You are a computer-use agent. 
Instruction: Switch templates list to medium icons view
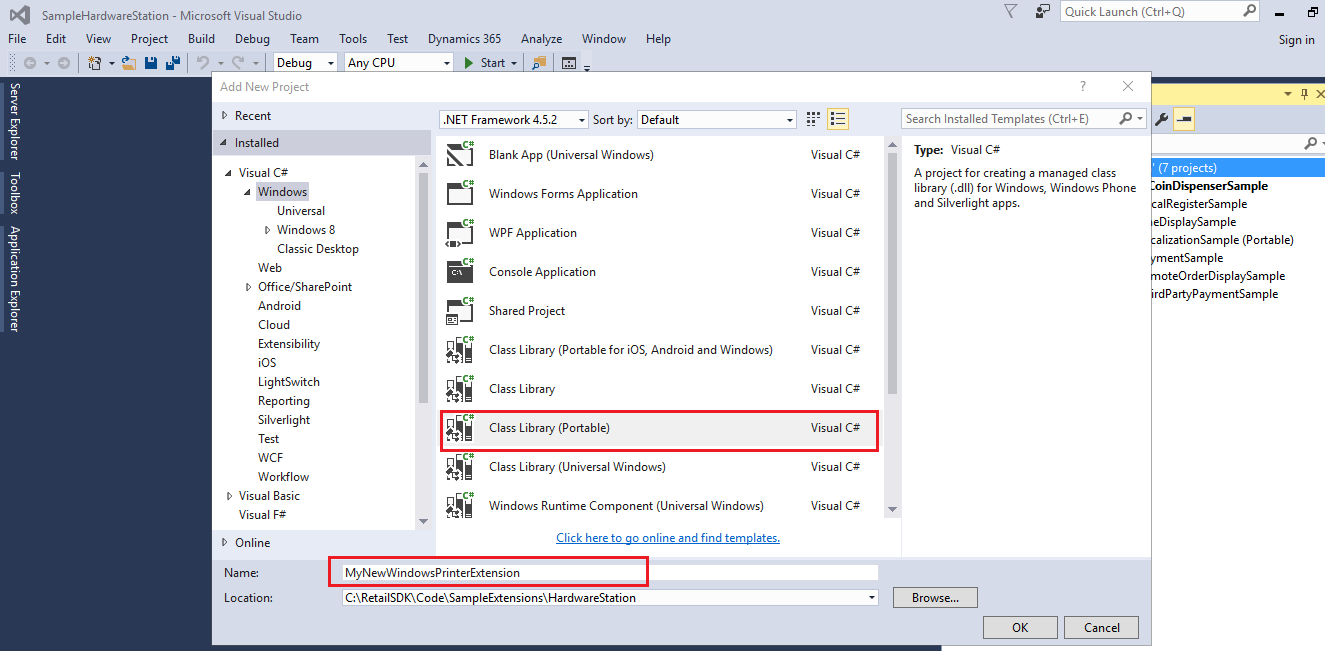pos(838,119)
